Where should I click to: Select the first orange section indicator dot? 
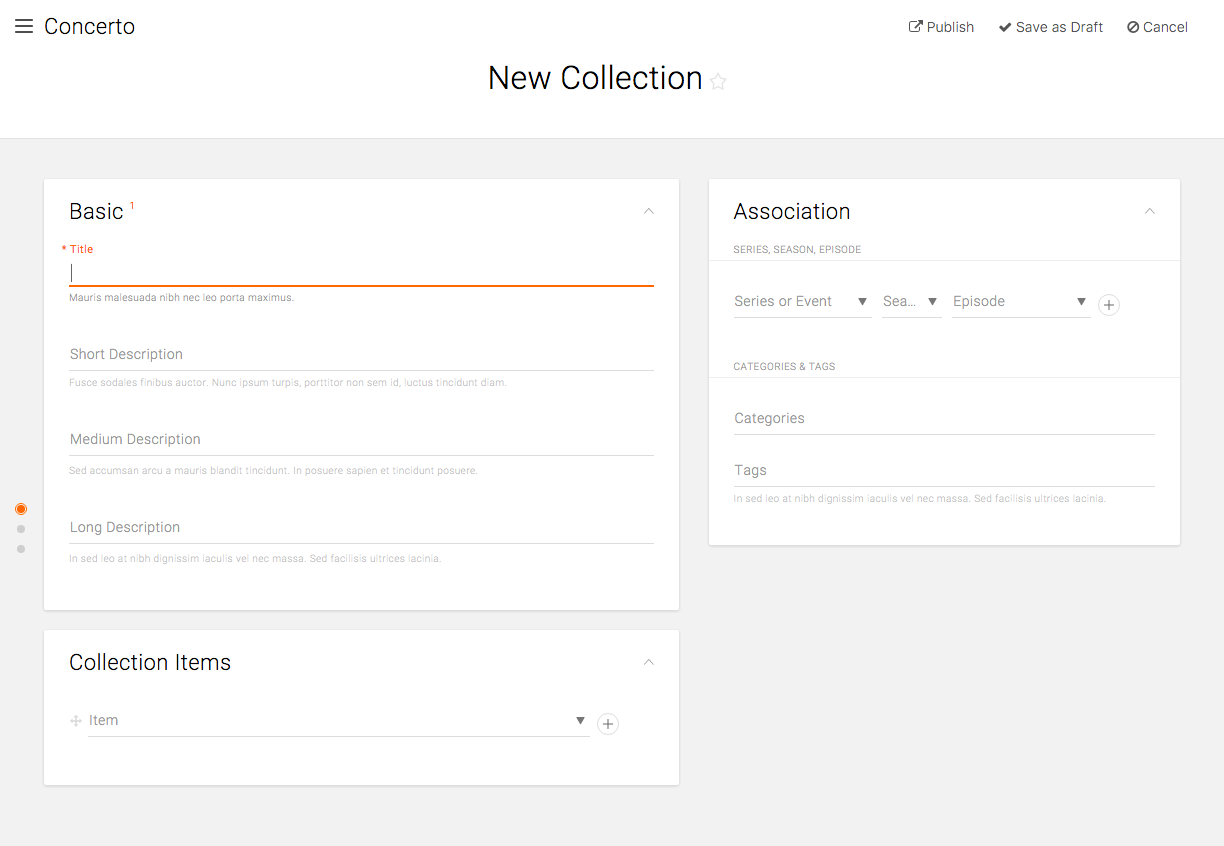(x=21, y=509)
